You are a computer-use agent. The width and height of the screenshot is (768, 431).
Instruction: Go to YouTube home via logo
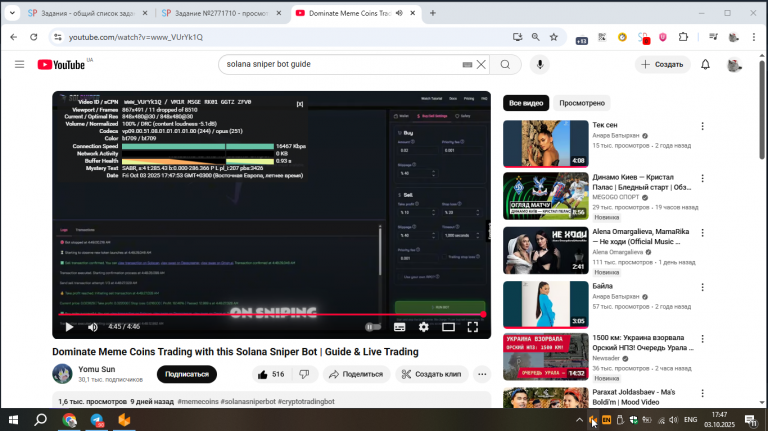[x=61, y=65]
